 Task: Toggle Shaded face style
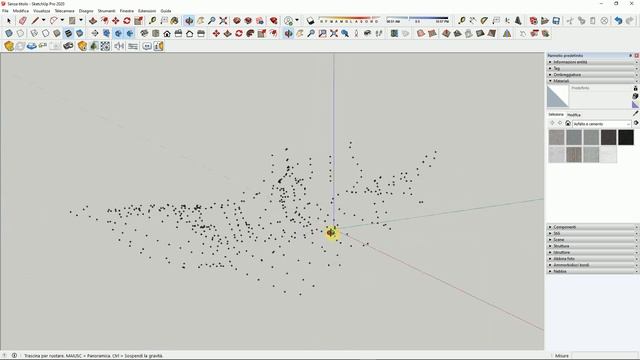coord(57,33)
